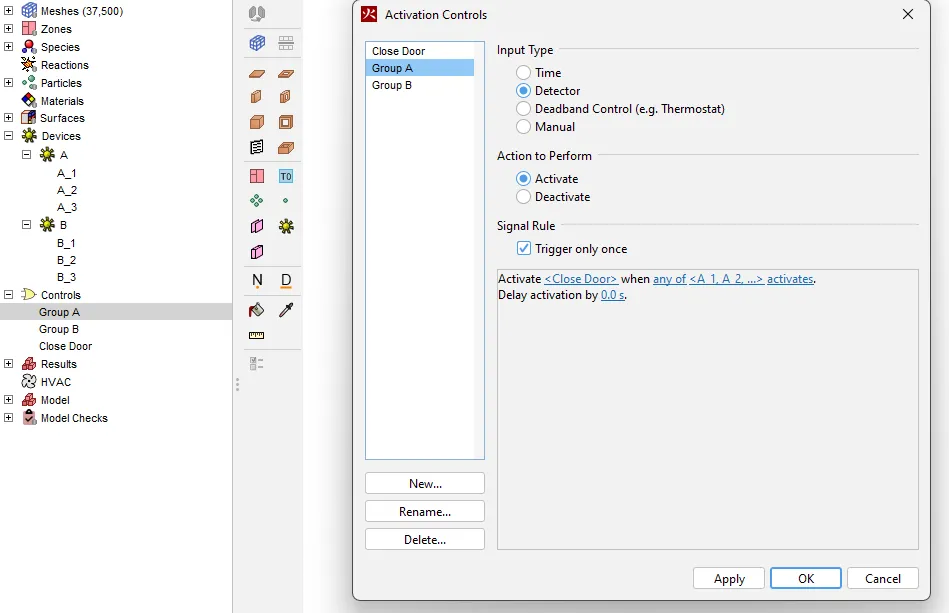The width and height of the screenshot is (949, 613).
Task: Select HVAC in the navigation tree
Action: coord(56,382)
